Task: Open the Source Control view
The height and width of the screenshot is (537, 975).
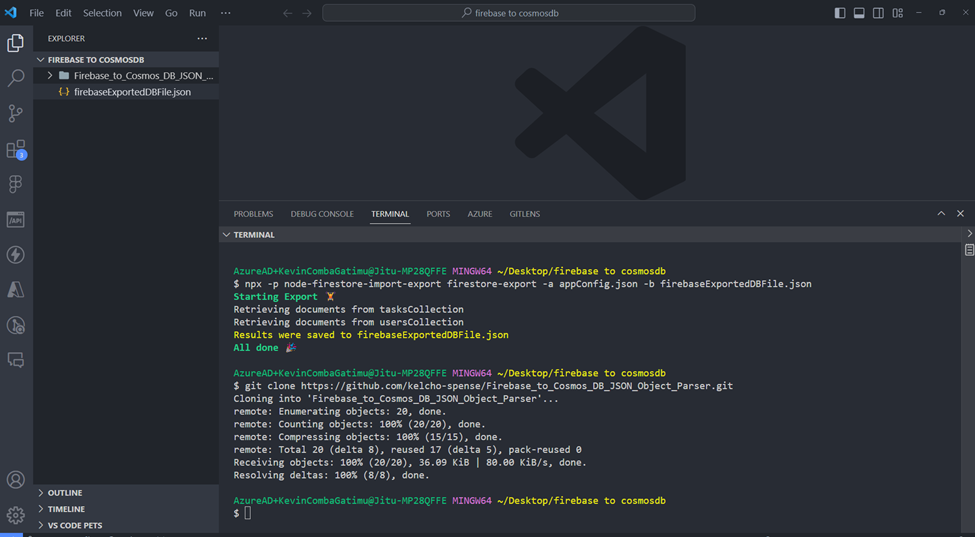Action: 16,113
